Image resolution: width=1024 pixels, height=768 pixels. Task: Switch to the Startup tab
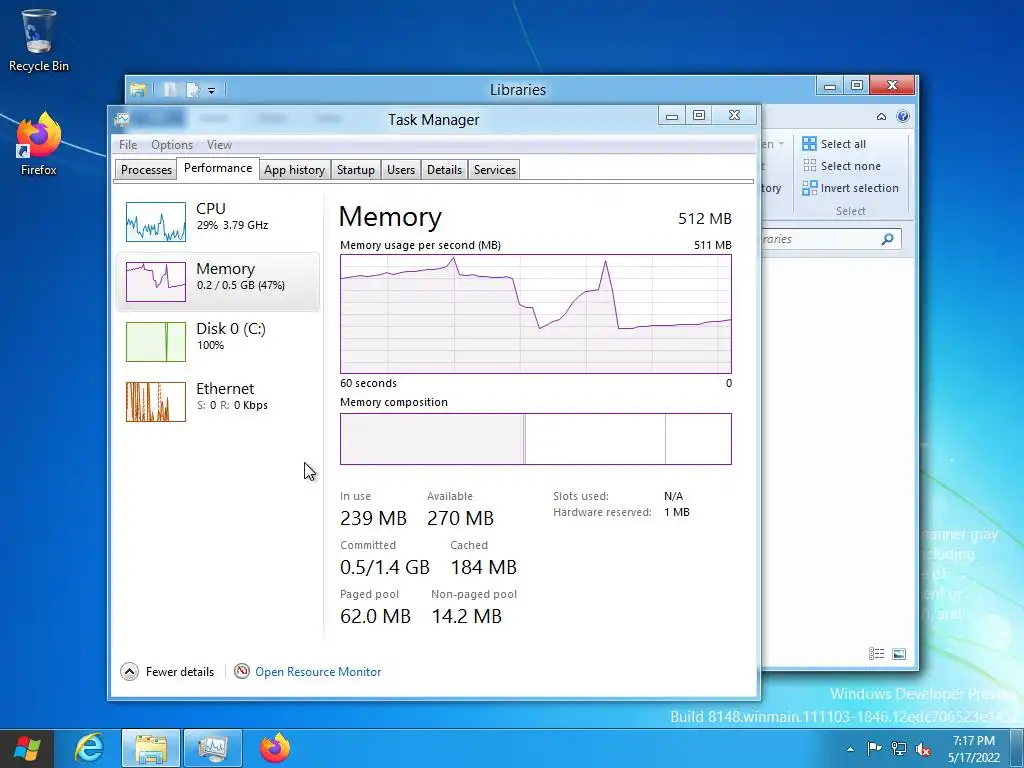[355, 170]
